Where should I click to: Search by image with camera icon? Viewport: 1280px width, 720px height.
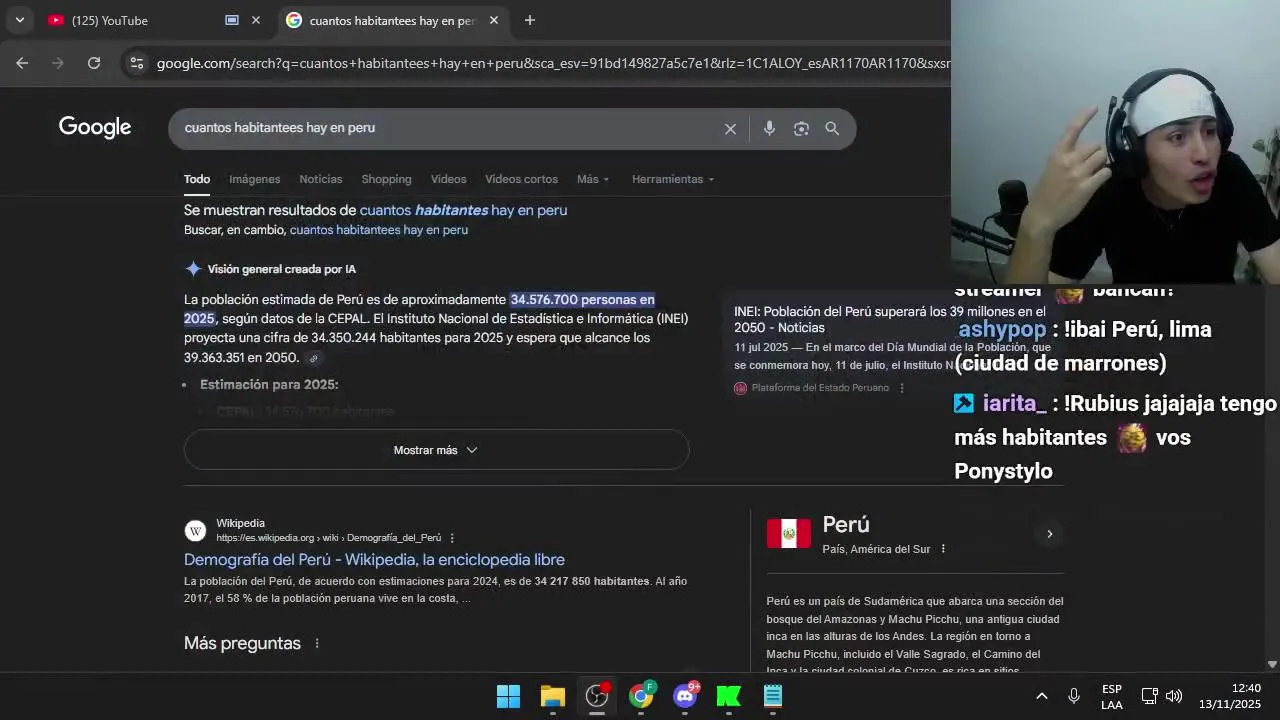tap(801, 128)
